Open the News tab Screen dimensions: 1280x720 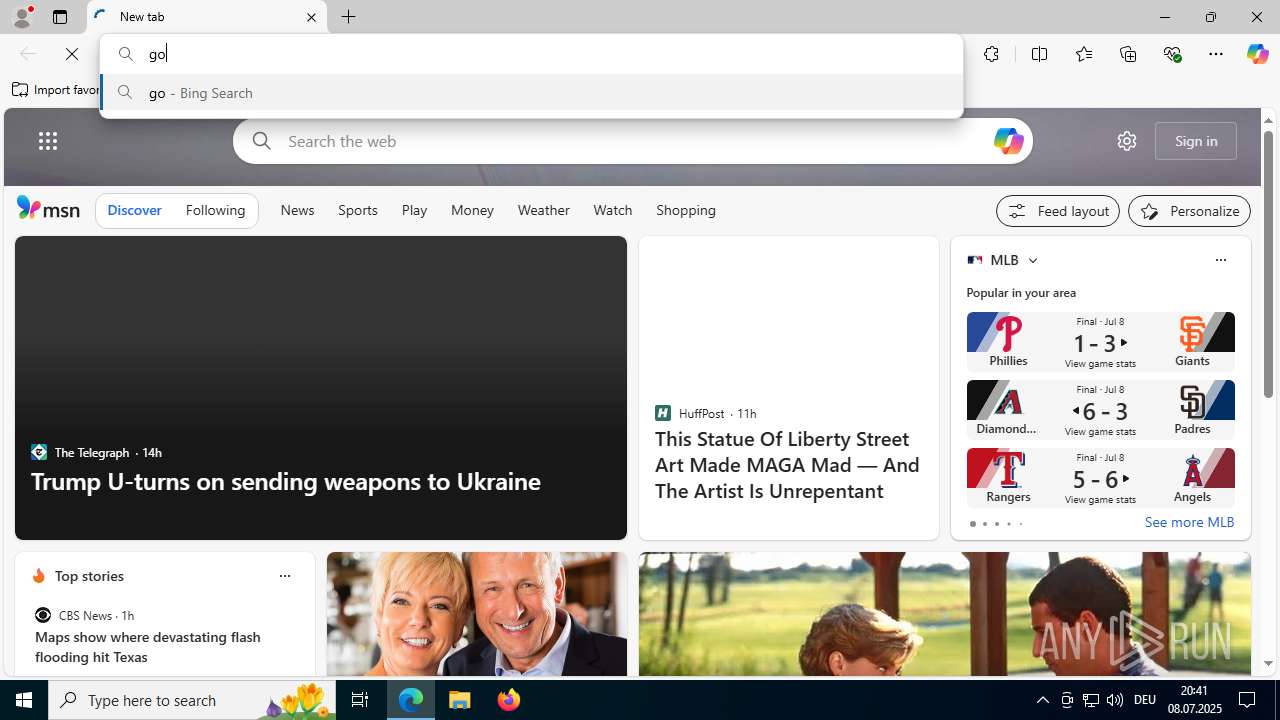click(x=297, y=210)
